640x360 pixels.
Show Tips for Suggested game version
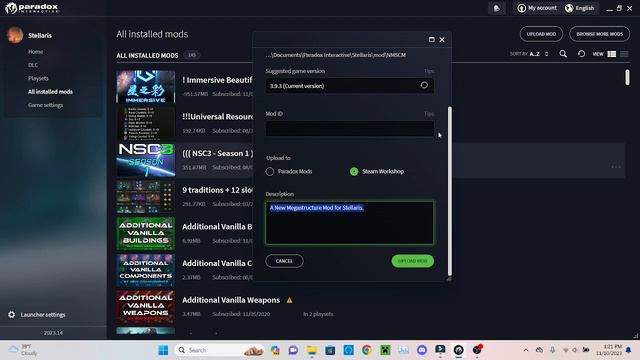pyautogui.click(x=429, y=71)
